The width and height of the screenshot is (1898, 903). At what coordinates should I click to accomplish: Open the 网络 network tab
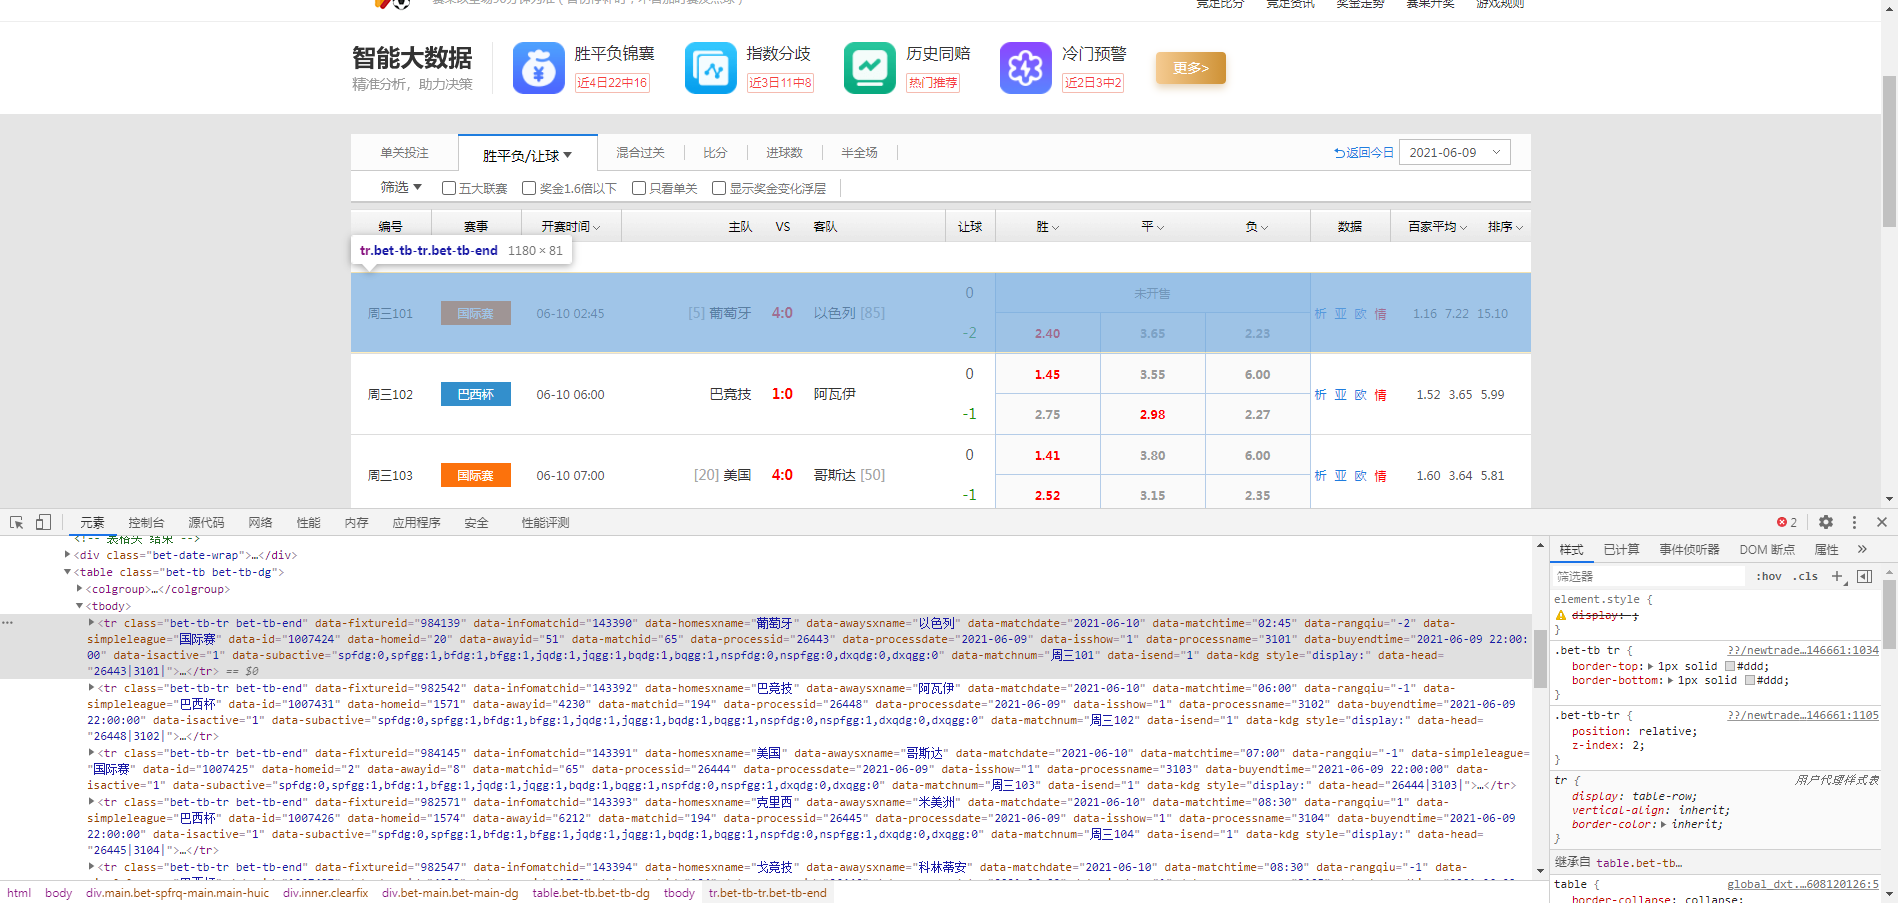[260, 522]
